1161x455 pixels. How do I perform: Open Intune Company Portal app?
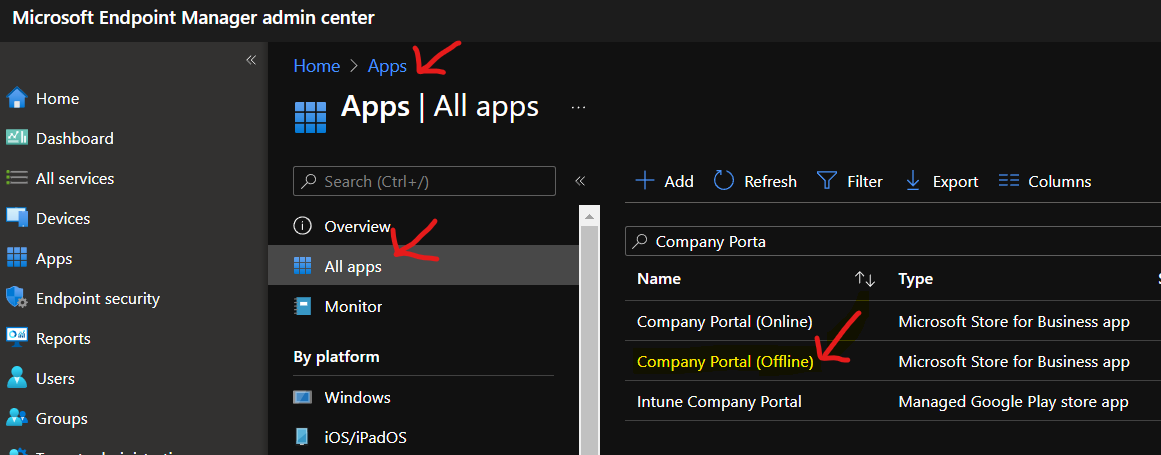(x=719, y=402)
